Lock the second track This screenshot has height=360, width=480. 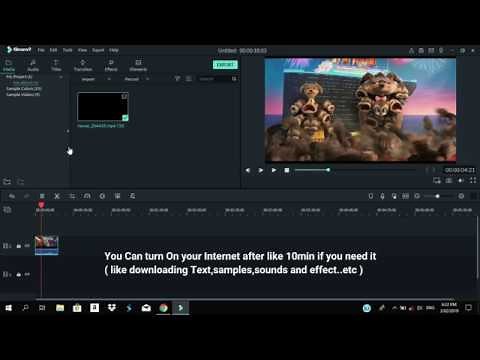pyautogui.click(x=19, y=274)
